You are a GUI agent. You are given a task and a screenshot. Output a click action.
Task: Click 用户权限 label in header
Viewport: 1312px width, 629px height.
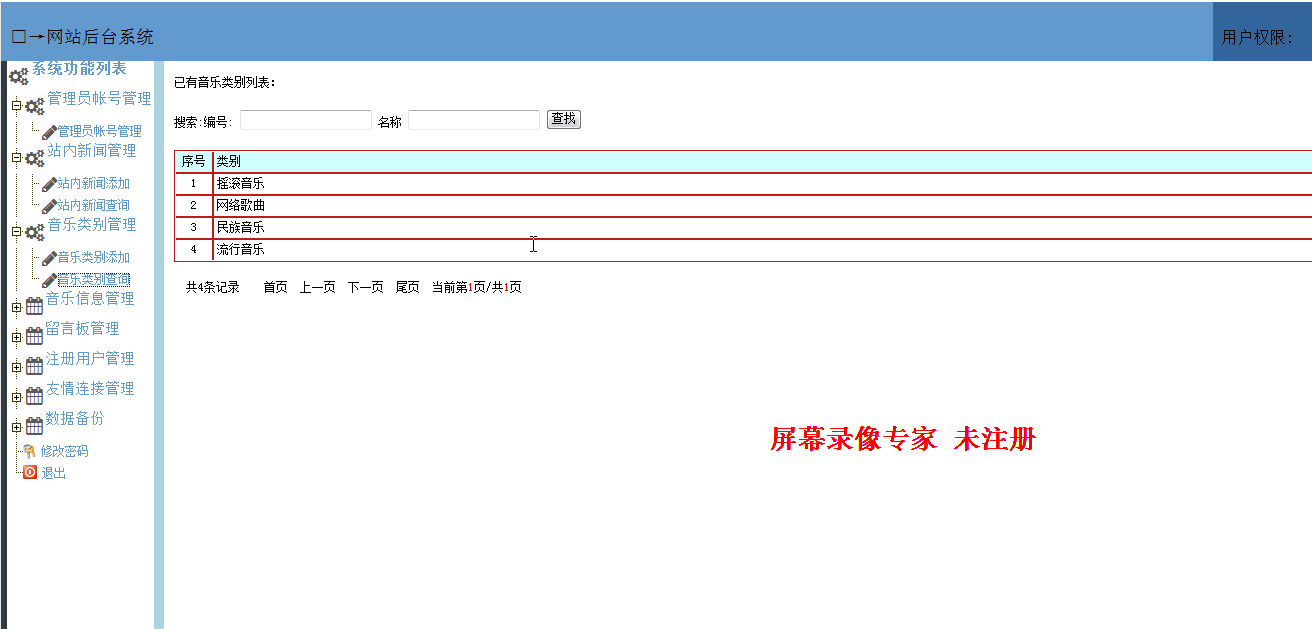[1257, 37]
